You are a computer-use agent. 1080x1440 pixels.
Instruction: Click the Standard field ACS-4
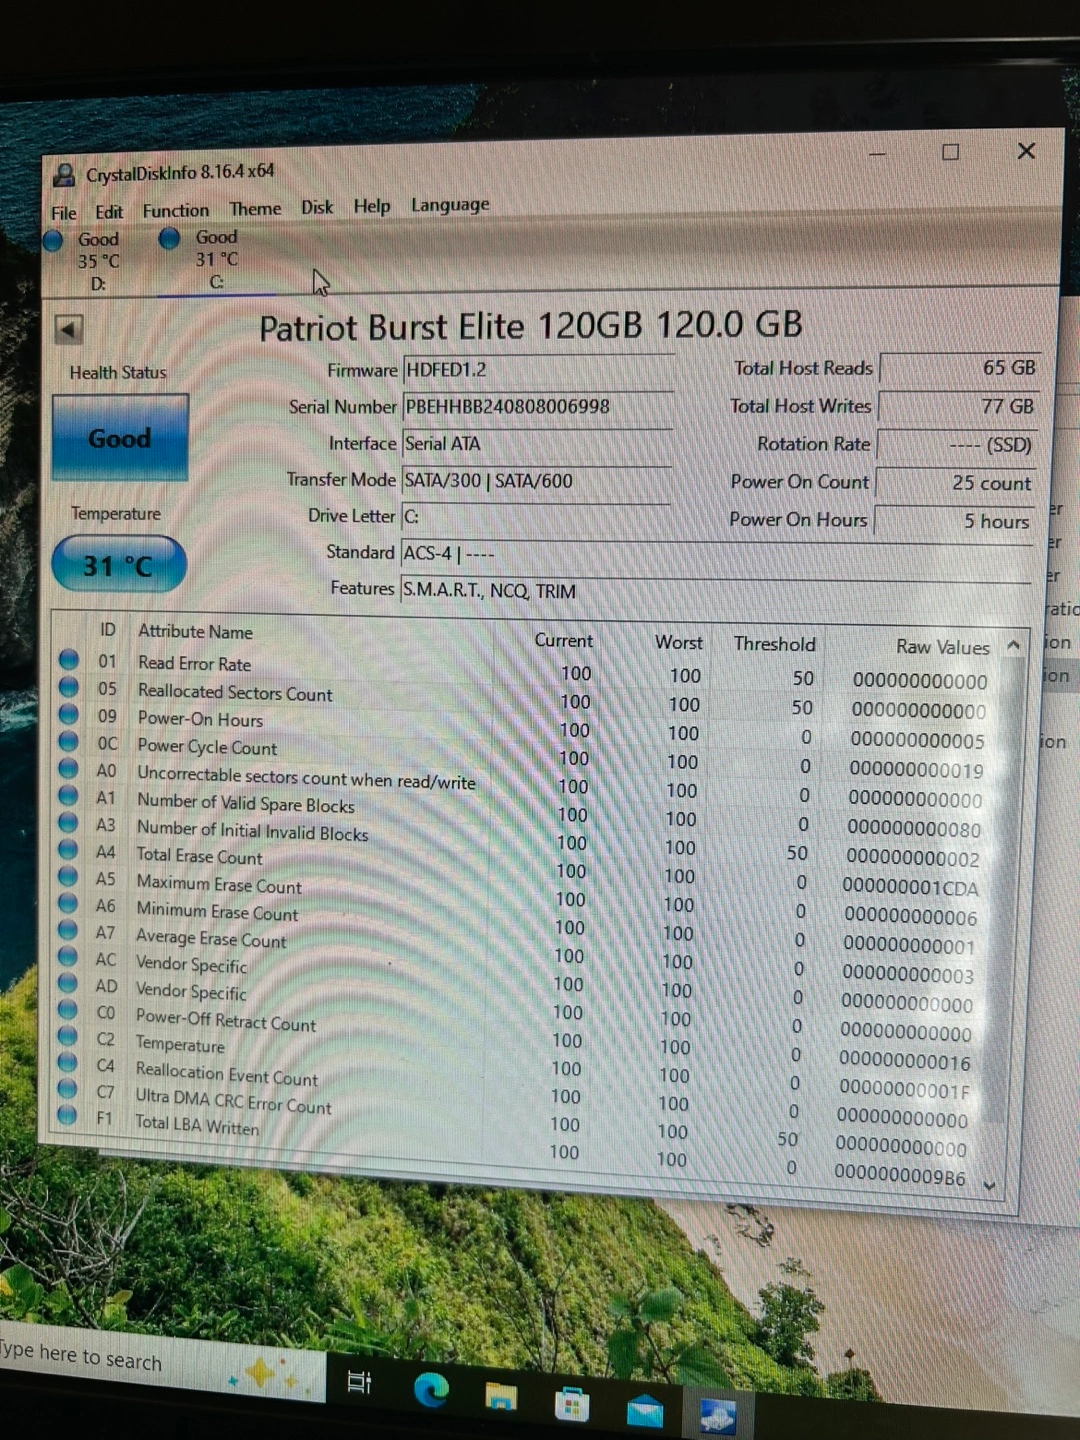[715, 555]
